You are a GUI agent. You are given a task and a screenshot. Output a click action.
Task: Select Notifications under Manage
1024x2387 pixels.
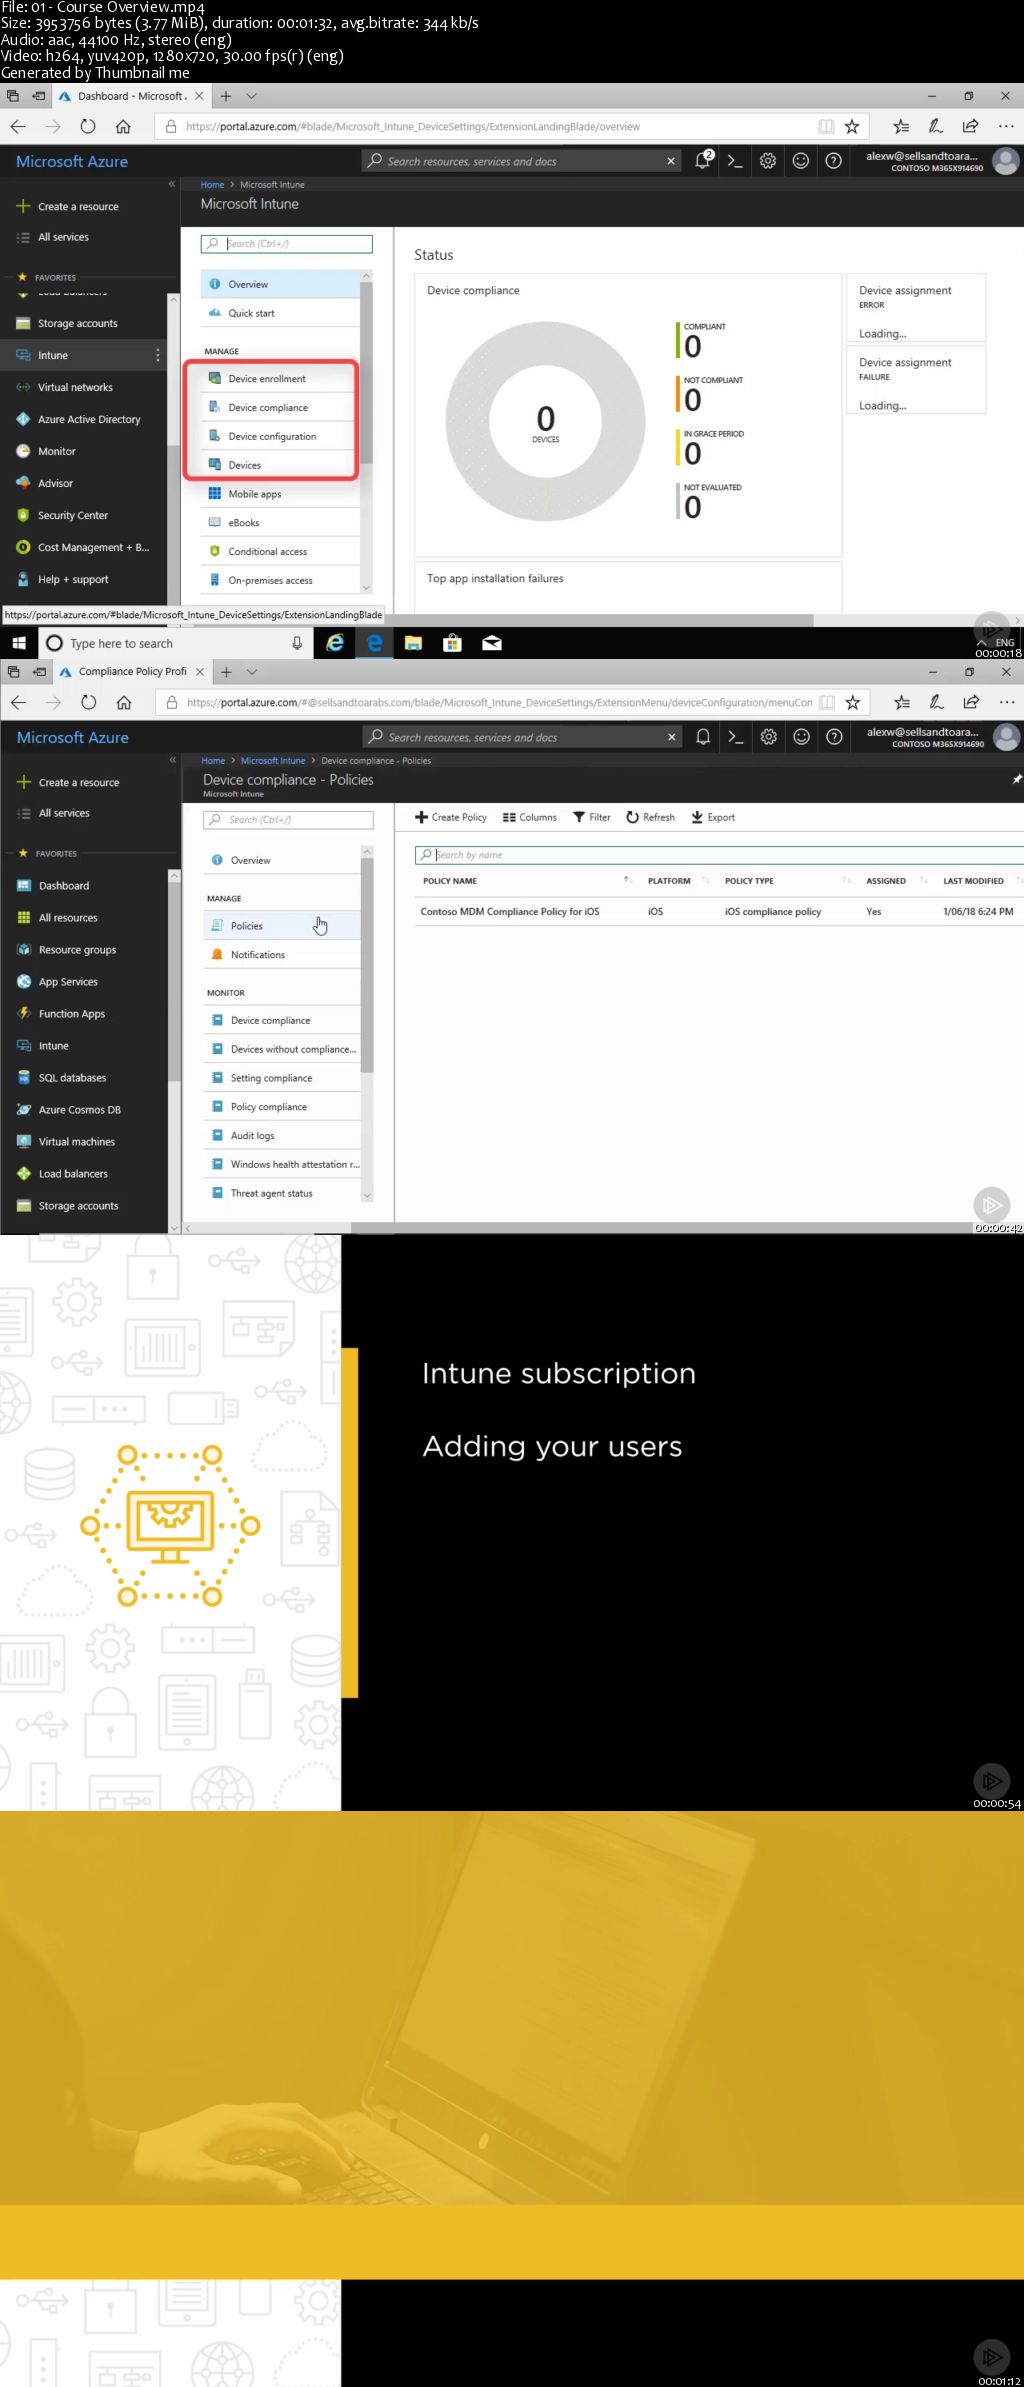click(x=257, y=955)
